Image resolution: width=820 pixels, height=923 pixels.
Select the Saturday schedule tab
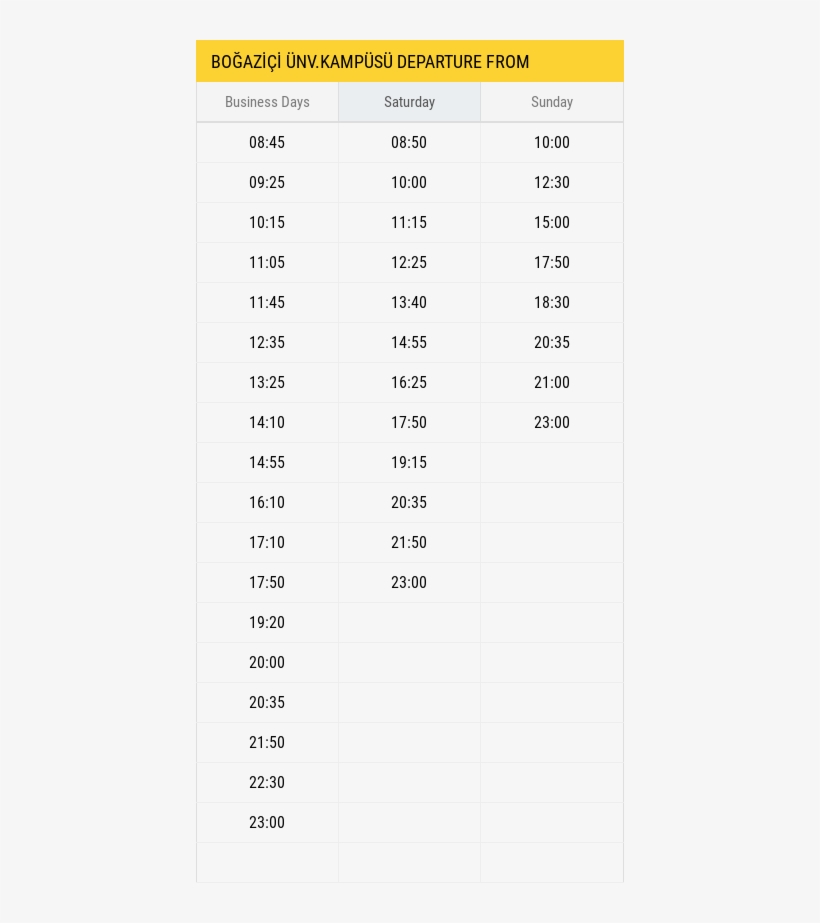coord(409,102)
